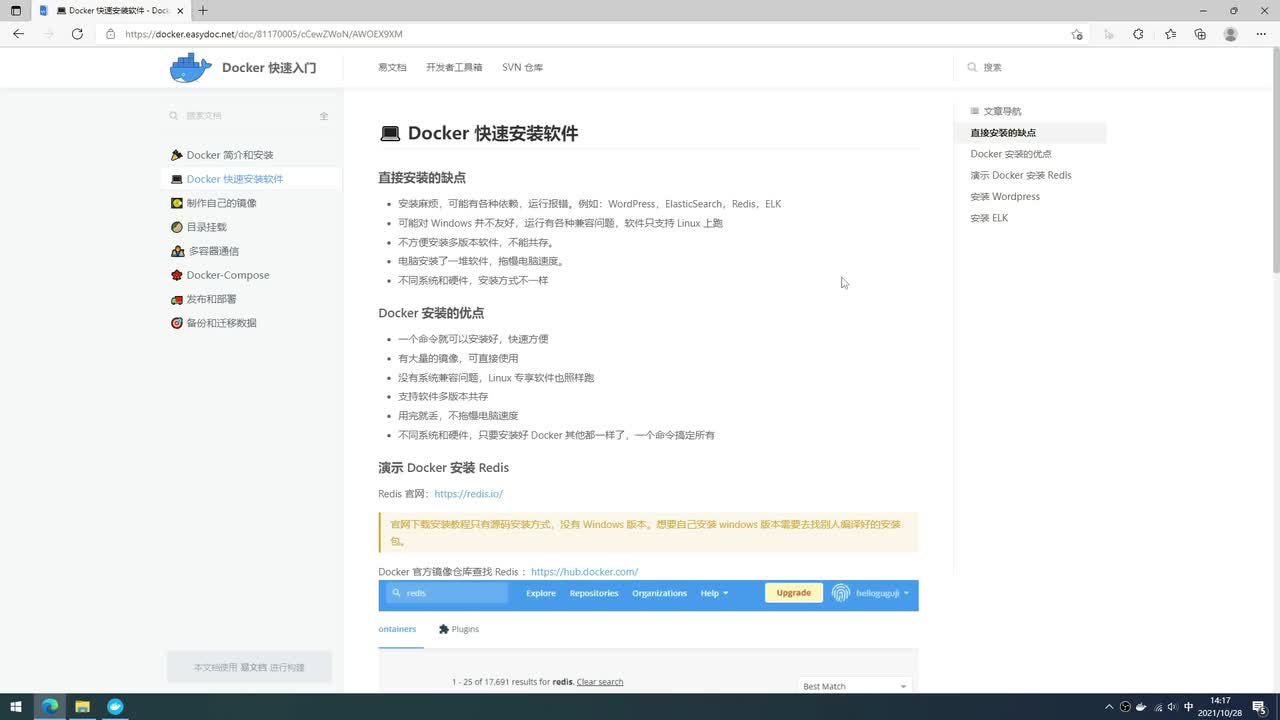
Task: Click the Clear search link
Action: click(600, 682)
